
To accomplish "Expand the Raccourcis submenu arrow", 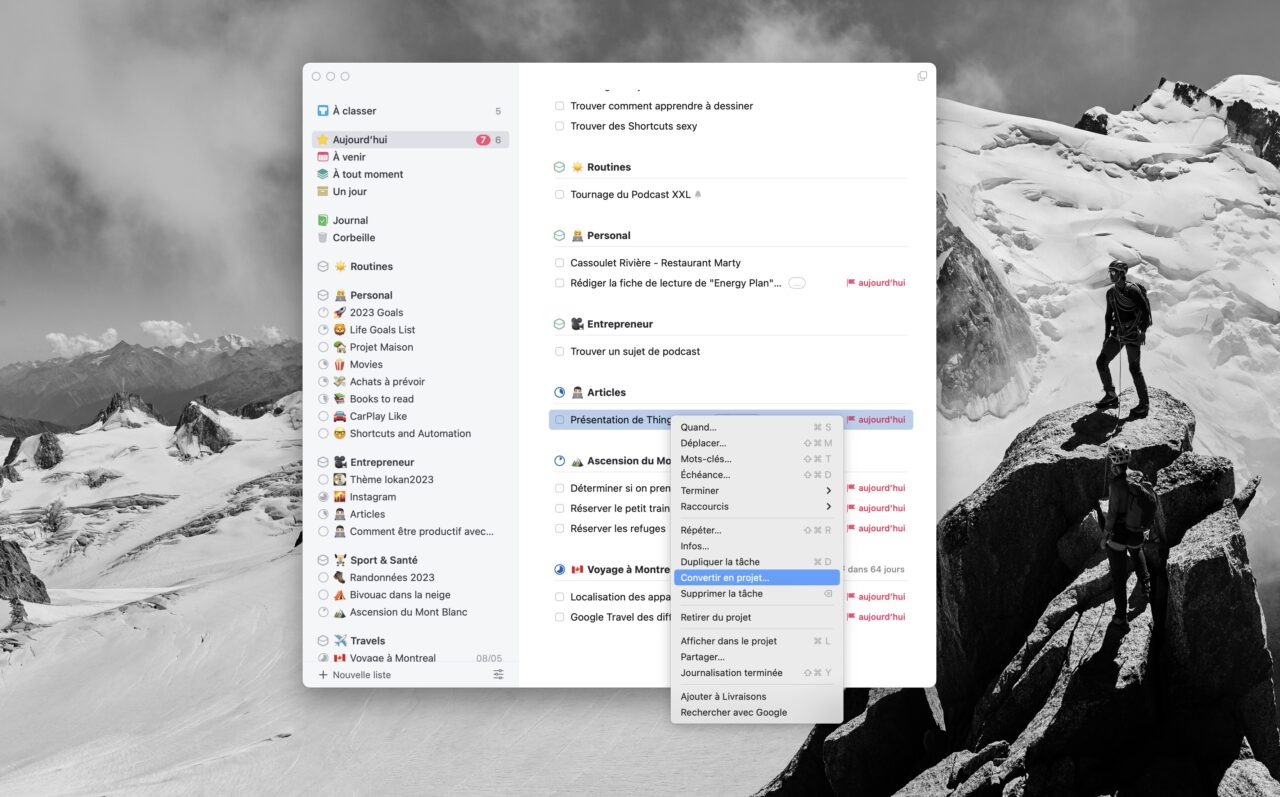I will point(829,507).
